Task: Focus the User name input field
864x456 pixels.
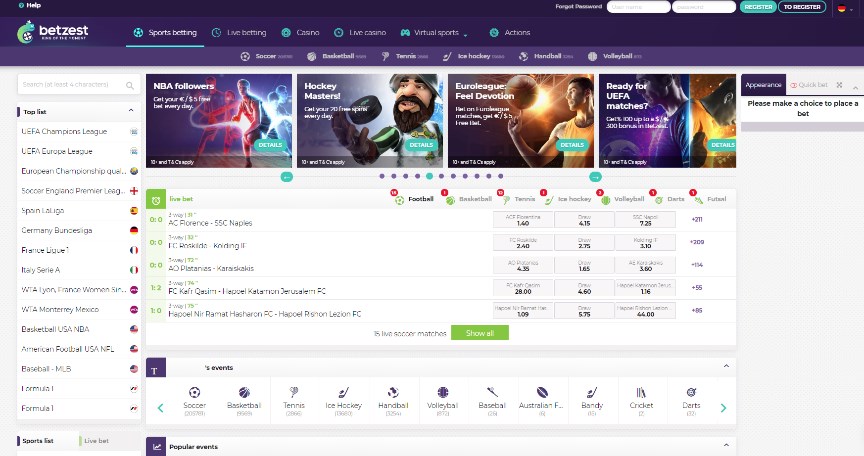Action: 639,7
